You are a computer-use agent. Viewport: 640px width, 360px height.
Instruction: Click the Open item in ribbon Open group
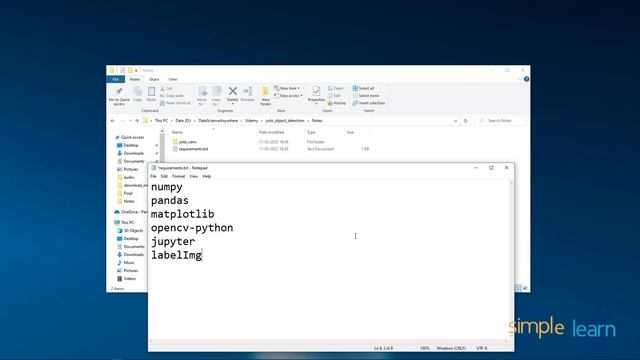pos(336,88)
